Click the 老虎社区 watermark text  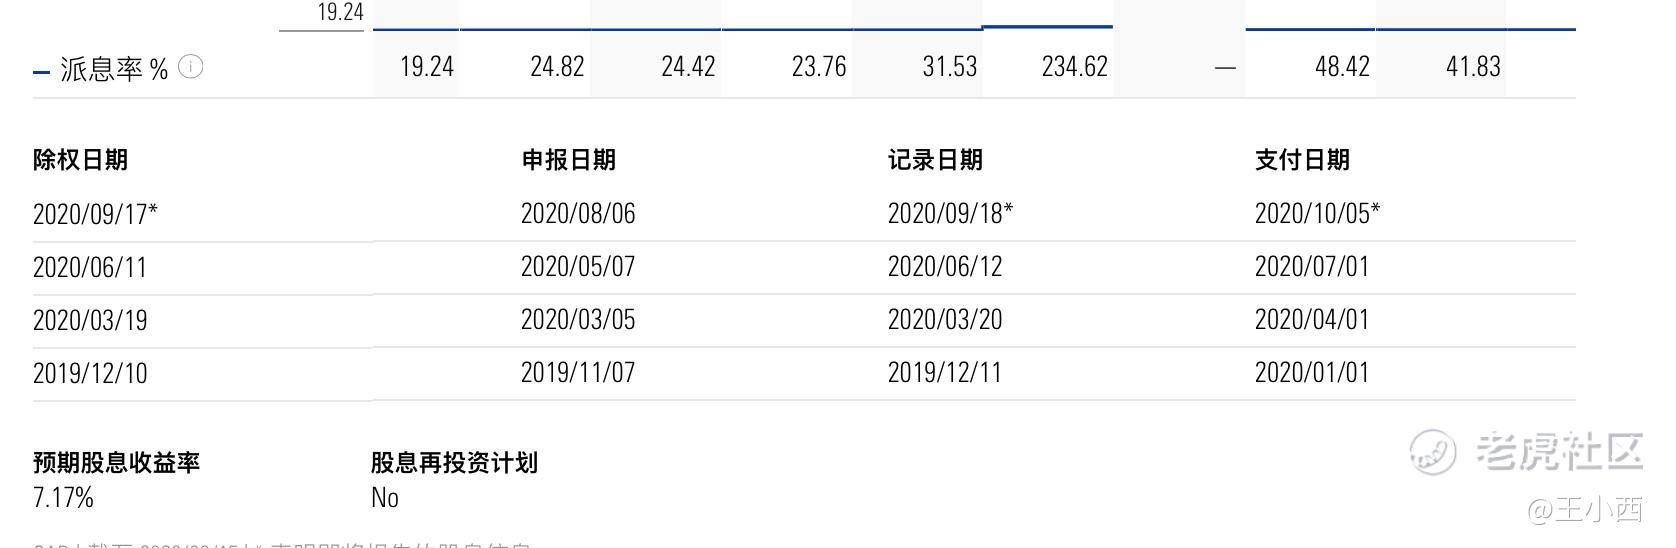pos(1560,452)
